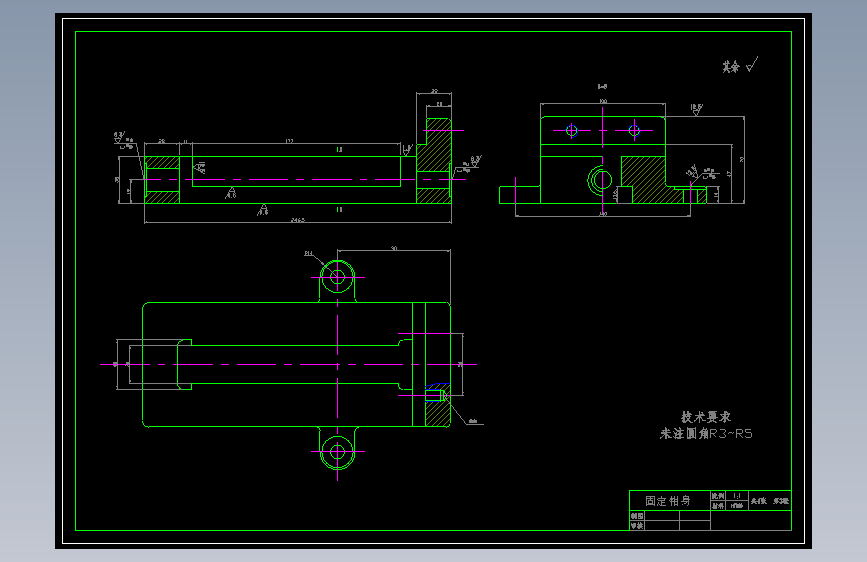
Task: Click the left blue hole circle in section view
Action: coord(572,131)
